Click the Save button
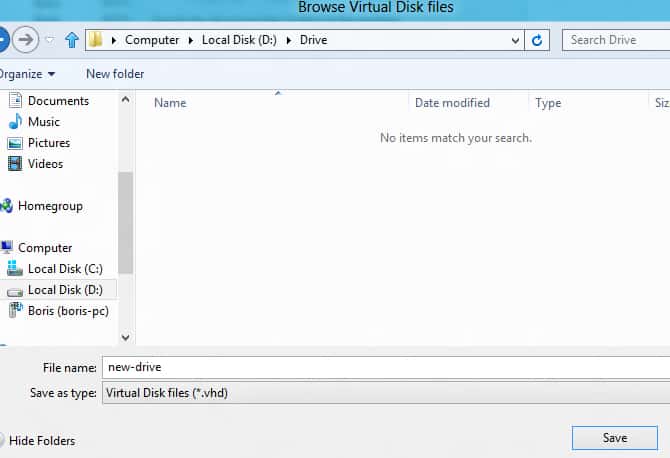This screenshot has height=458, width=670. pos(614,438)
